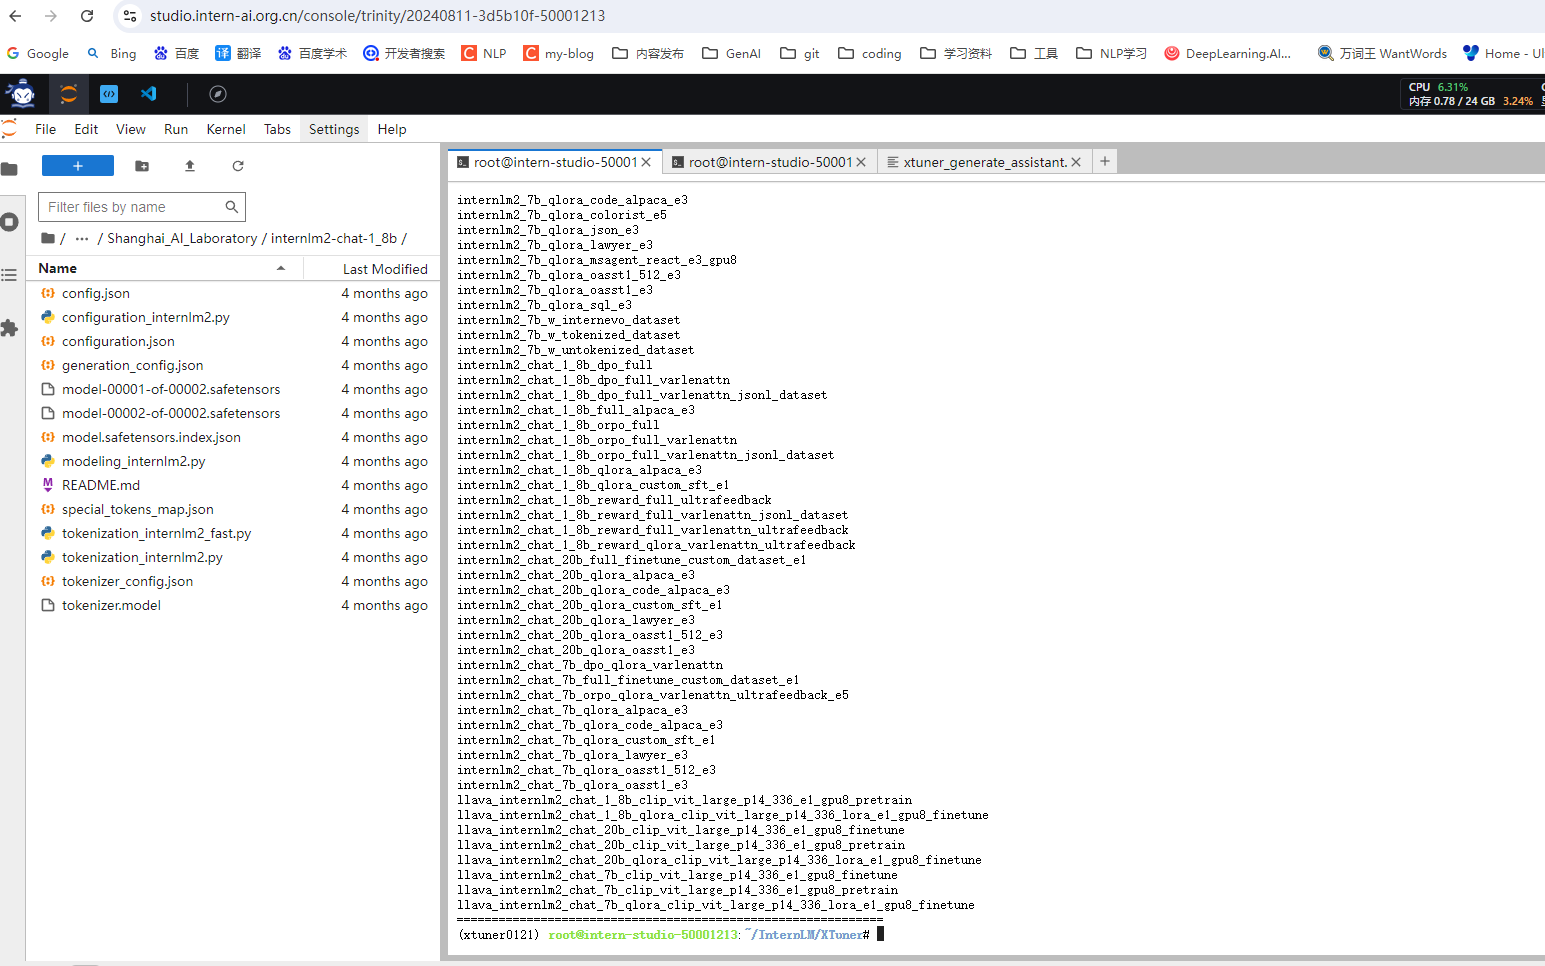Open the extension manager puzzle icon
Viewport: 1545px width, 966px height.
10,328
